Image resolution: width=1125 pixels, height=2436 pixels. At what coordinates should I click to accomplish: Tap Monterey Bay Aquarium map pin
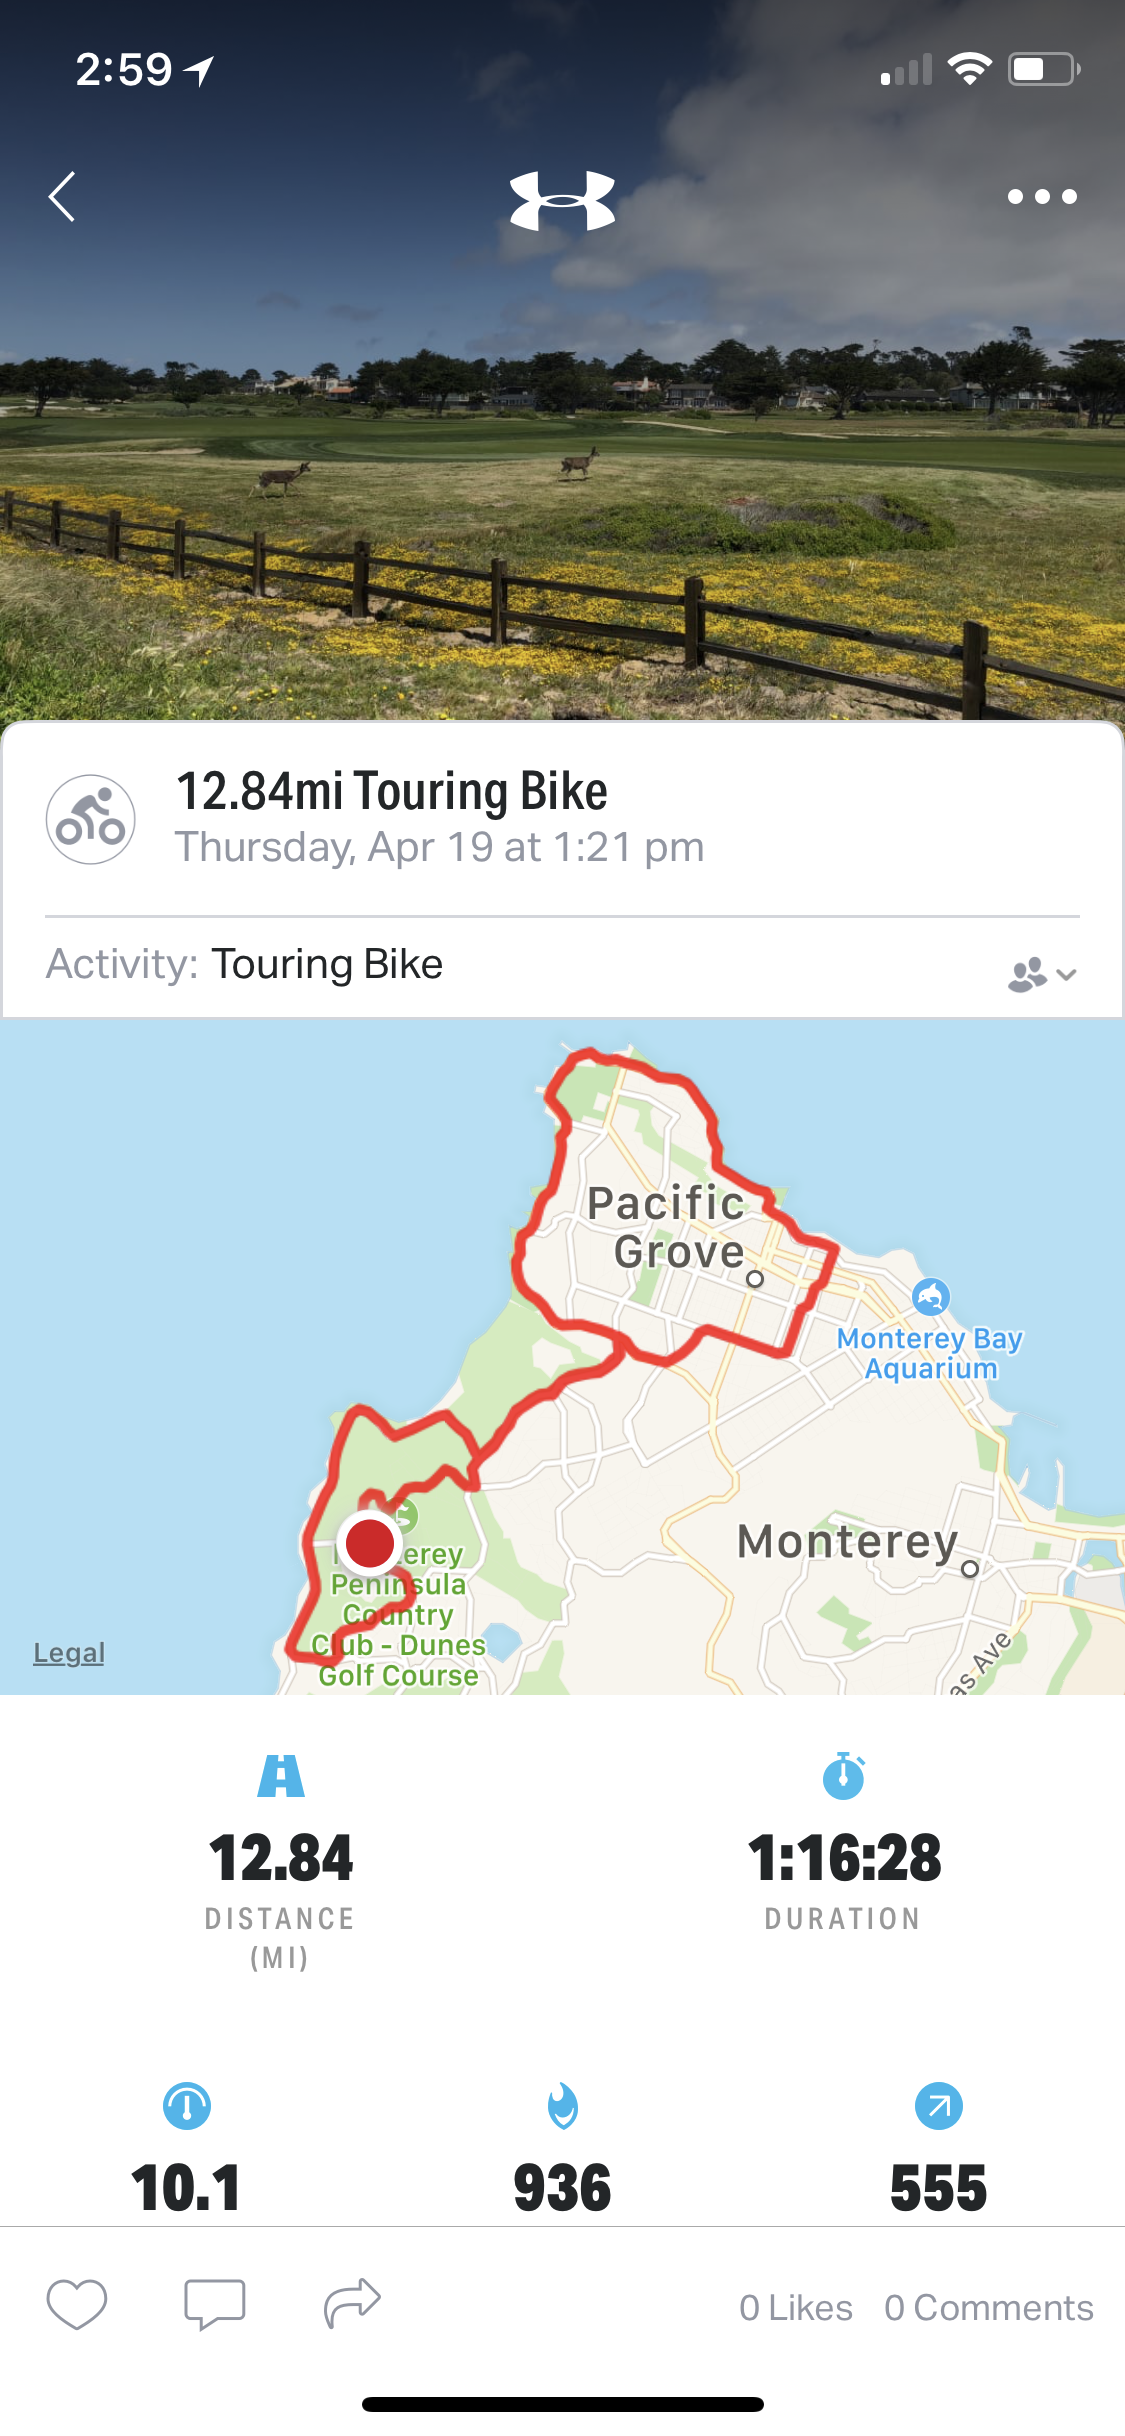(x=931, y=1297)
